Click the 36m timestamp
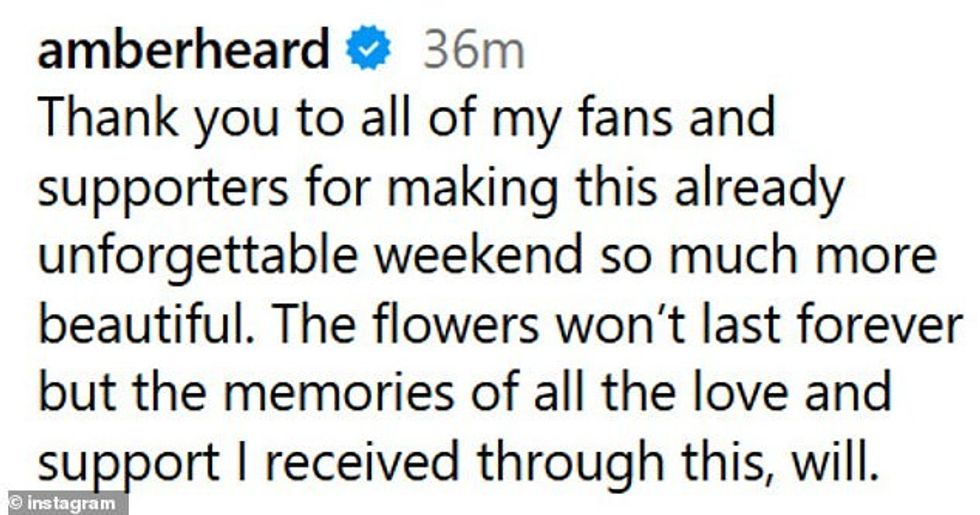Viewport: 980px width, 515px height. (472, 52)
